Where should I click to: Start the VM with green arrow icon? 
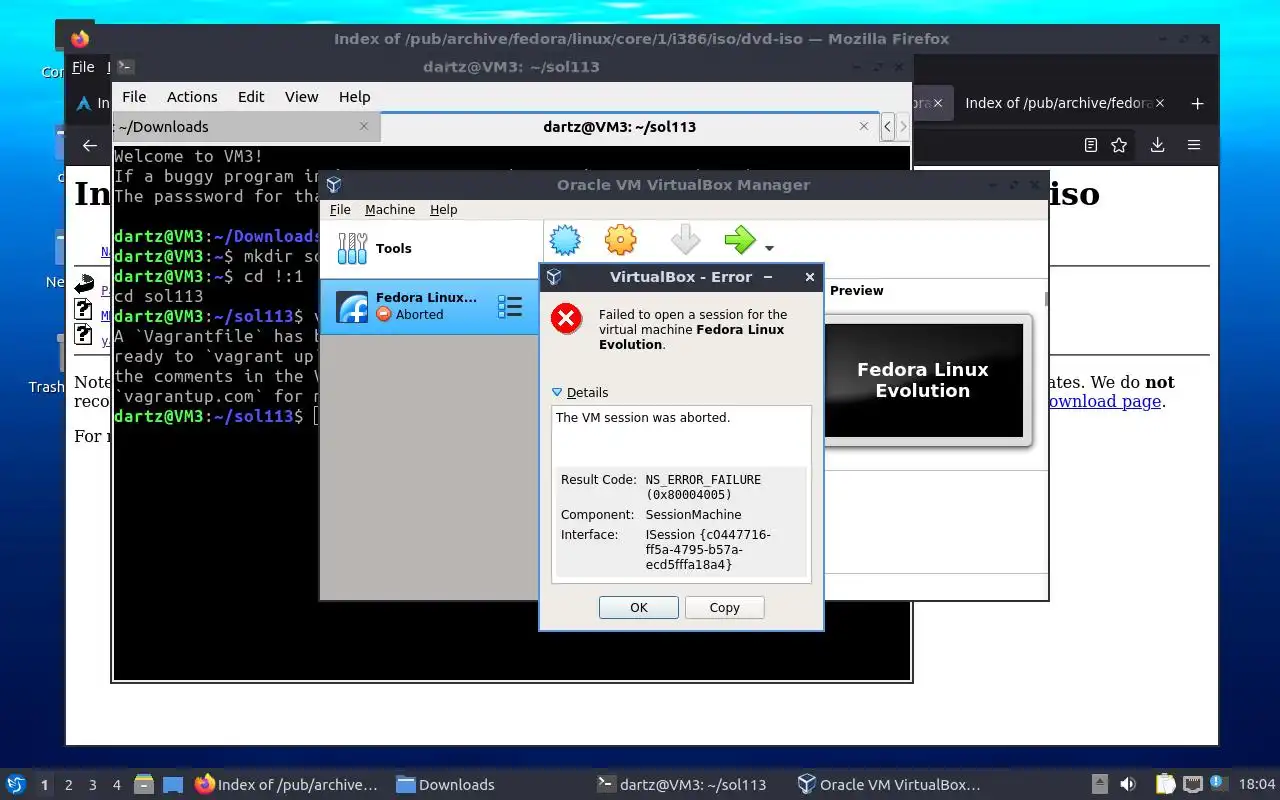click(x=739, y=240)
